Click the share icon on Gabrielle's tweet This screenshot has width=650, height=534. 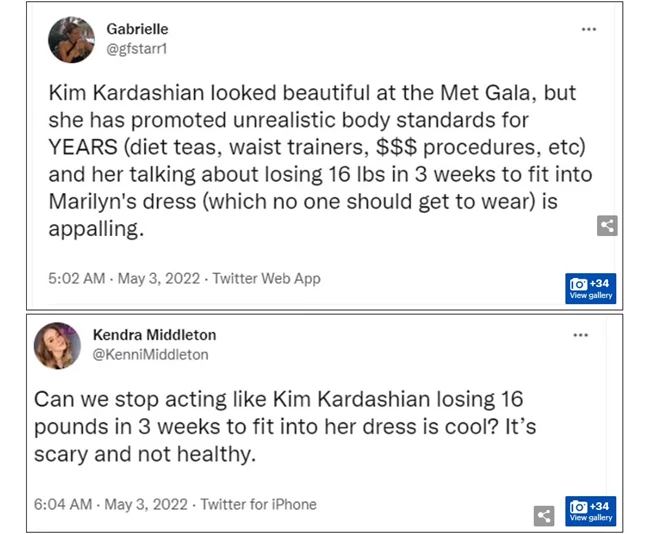tap(606, 226)
